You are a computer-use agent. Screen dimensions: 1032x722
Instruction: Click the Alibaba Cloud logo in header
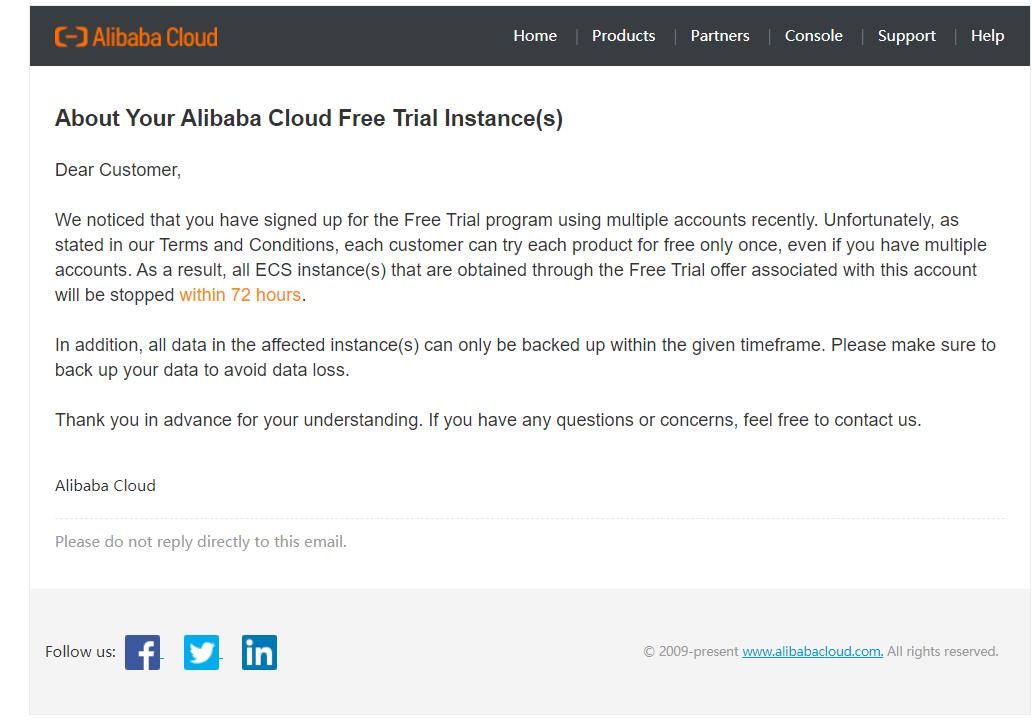pyautogui.click(x=136, y=37)
